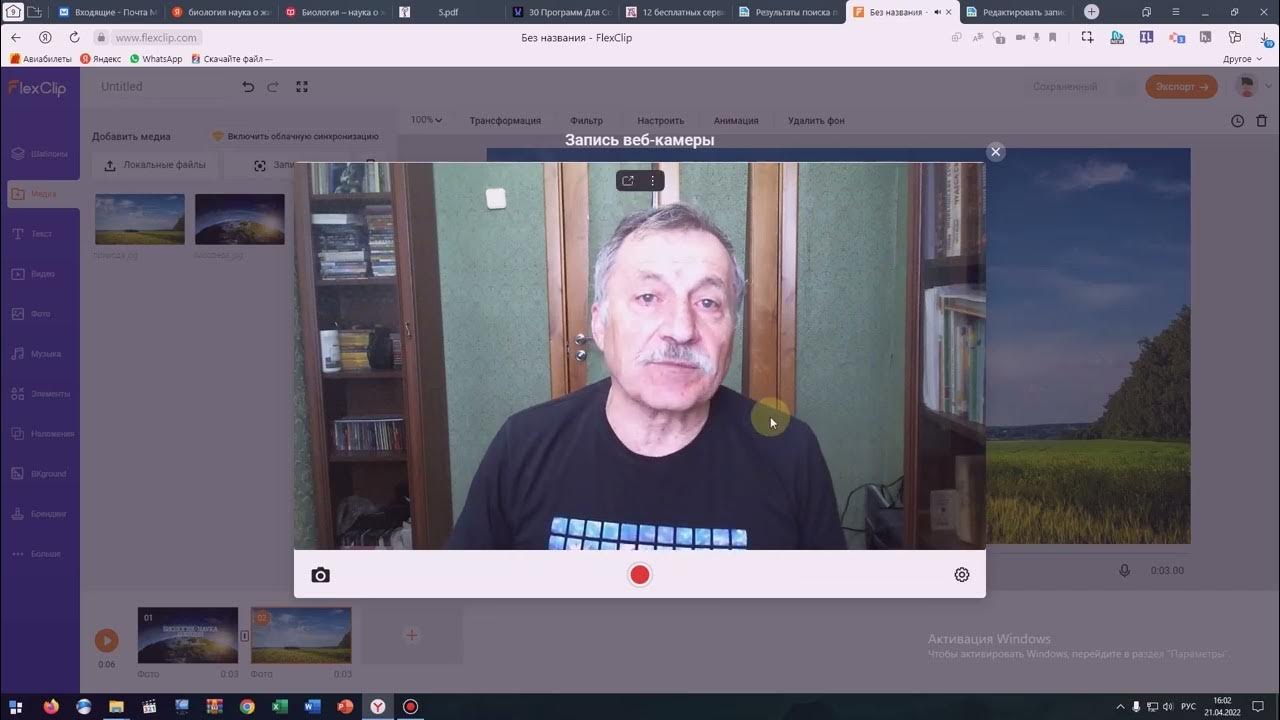Open a new browser tab

pos(1092,12)
